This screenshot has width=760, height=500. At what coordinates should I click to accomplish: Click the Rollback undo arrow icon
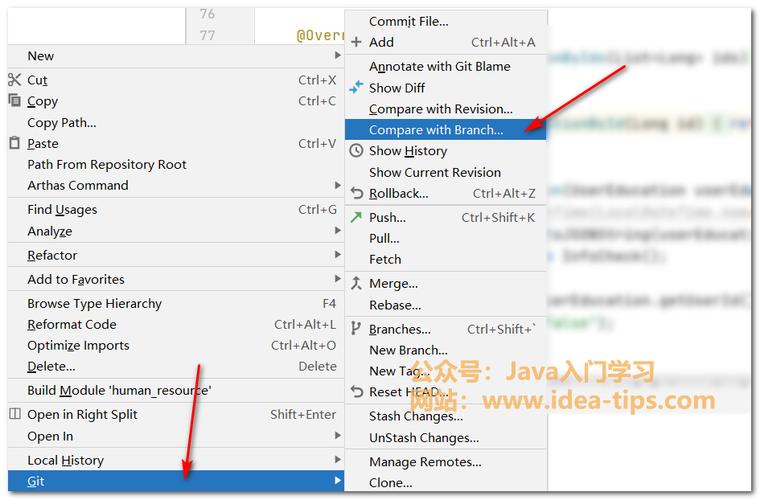pos(356,193)
